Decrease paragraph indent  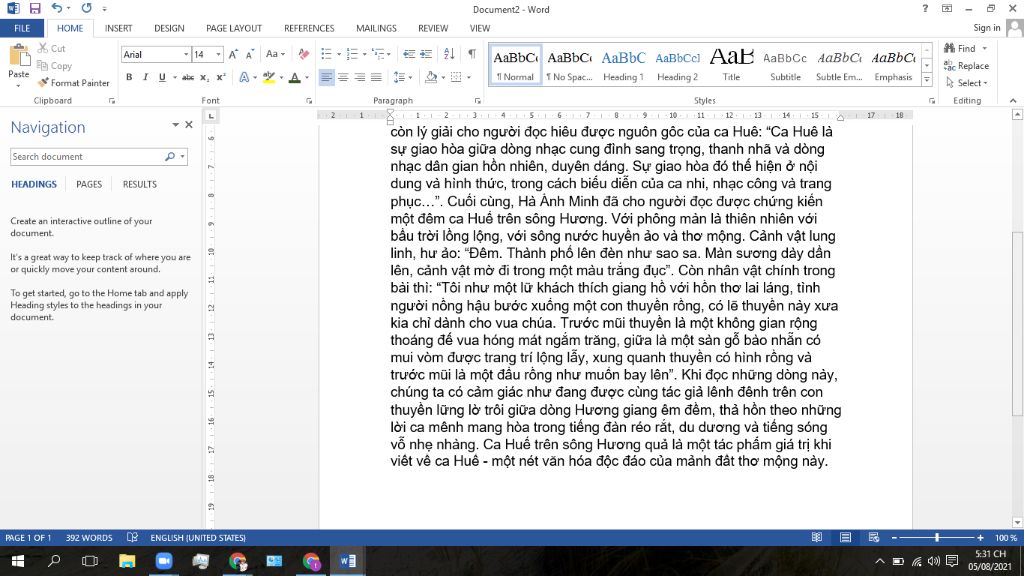click(409, 54)
